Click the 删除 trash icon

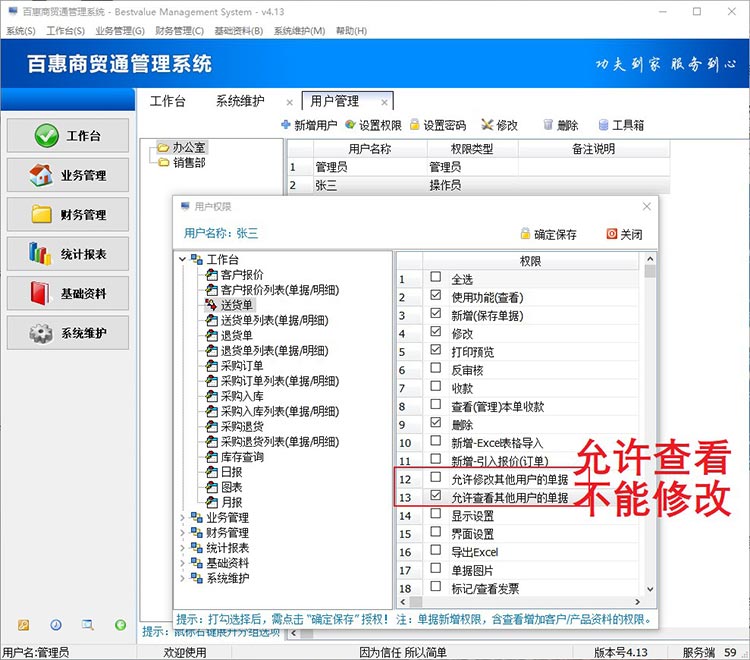(548, 125)
